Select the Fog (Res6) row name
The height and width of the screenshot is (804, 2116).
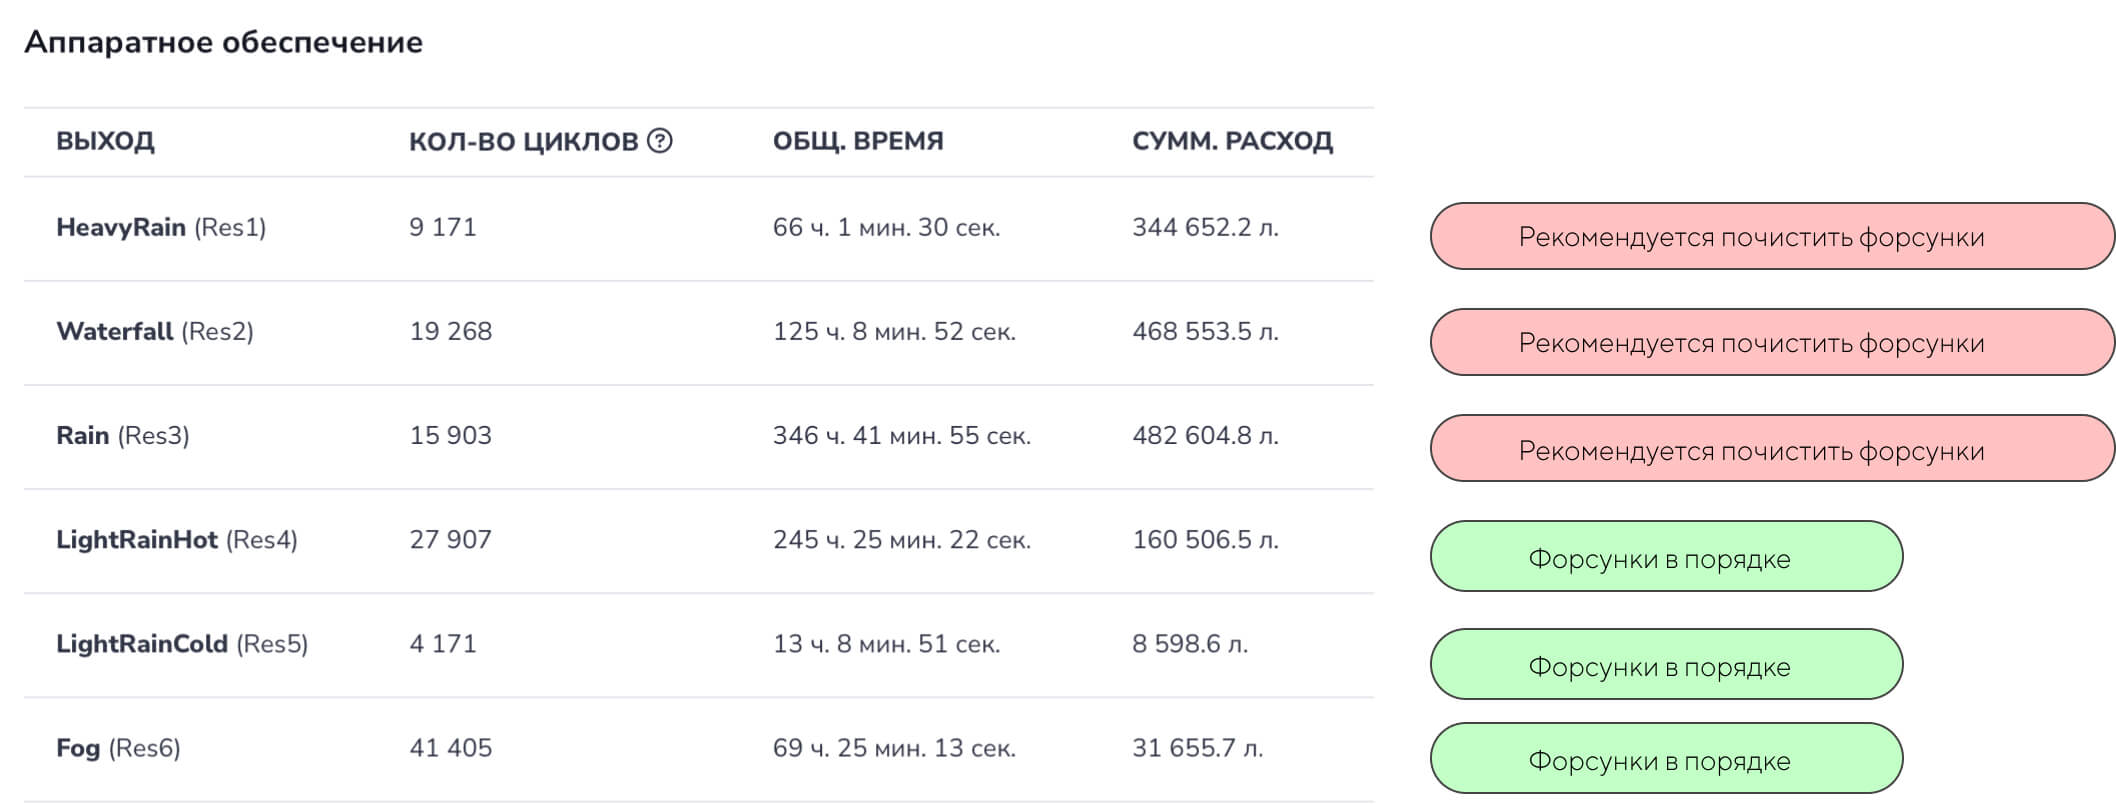tap(118, 748)
